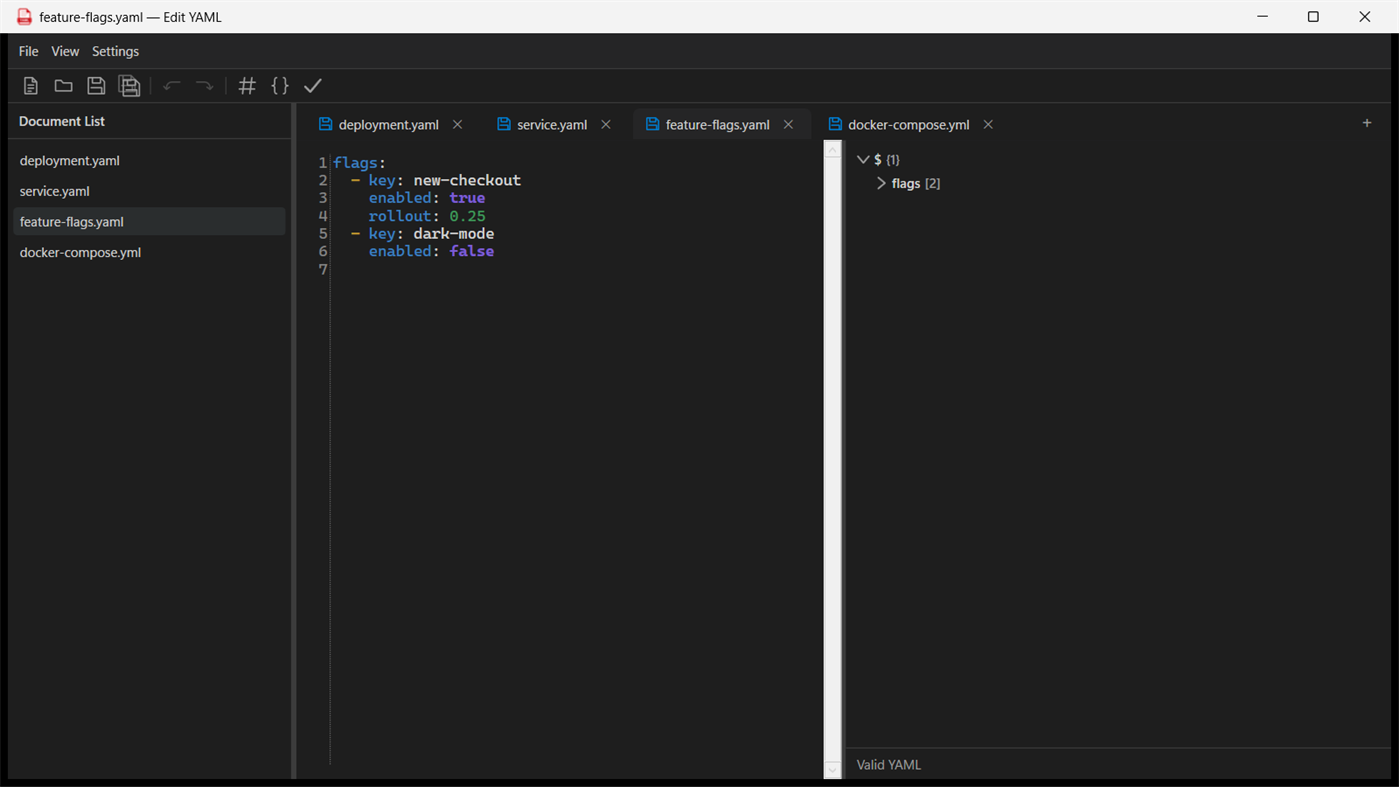Screen dimensions: 1399x787
Task: Select the feature-flags.yaml tab
Action: tap(718, 125)
